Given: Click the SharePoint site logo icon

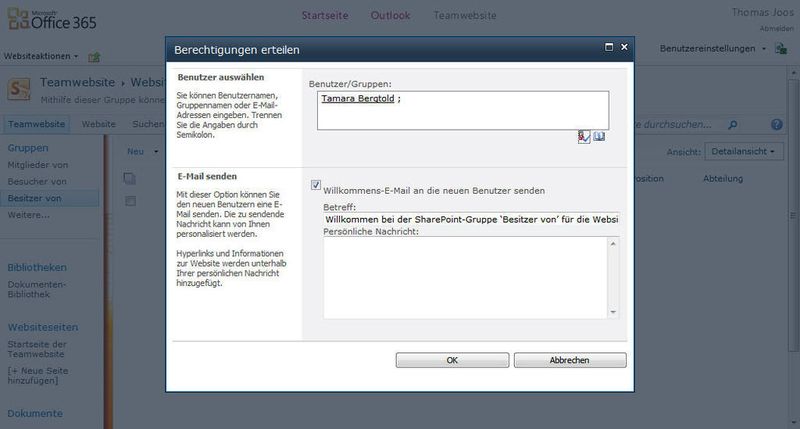Looking at the screenshot, I should click(x=19, y=90).
